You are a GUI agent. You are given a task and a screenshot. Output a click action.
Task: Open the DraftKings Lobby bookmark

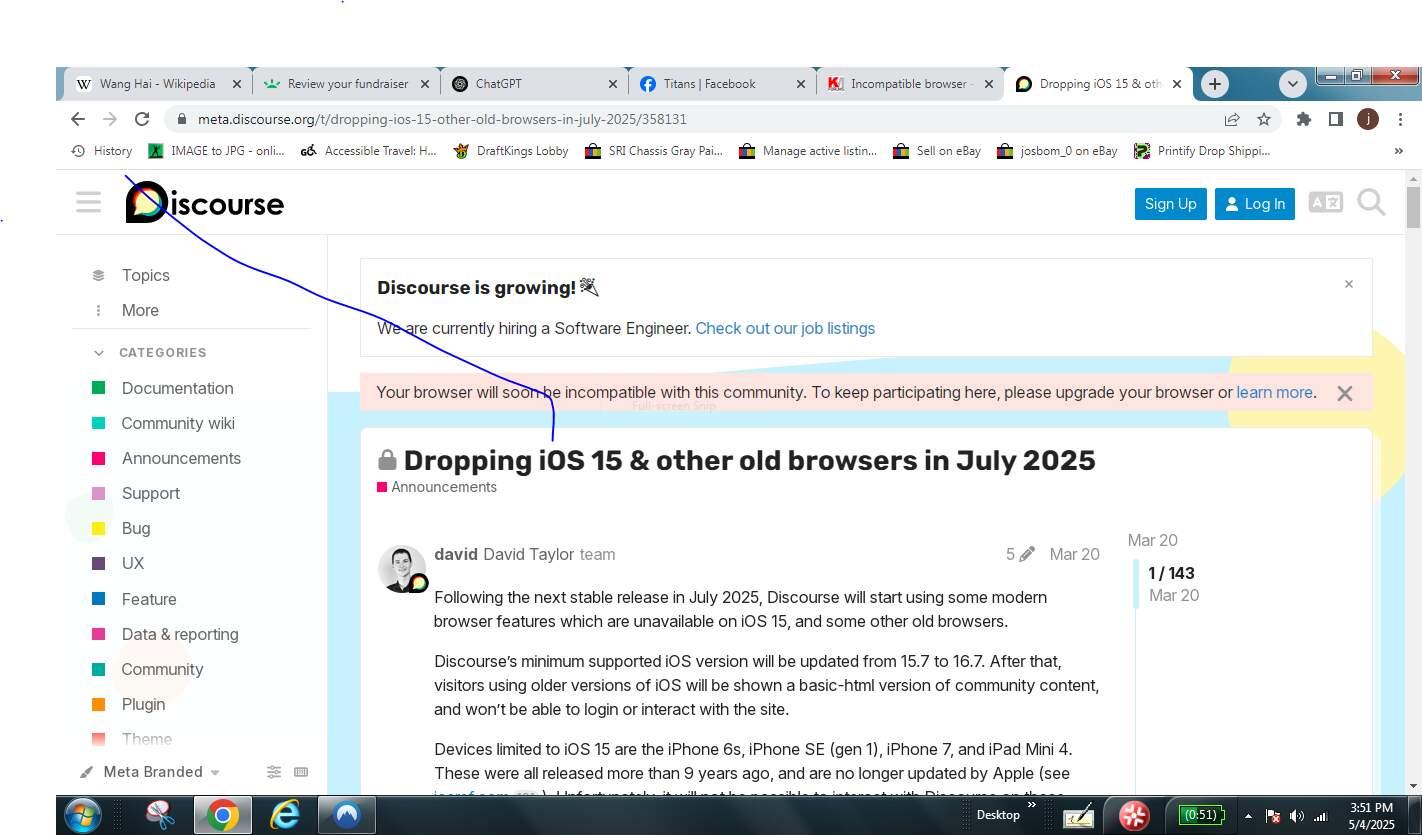pos(511,151)
